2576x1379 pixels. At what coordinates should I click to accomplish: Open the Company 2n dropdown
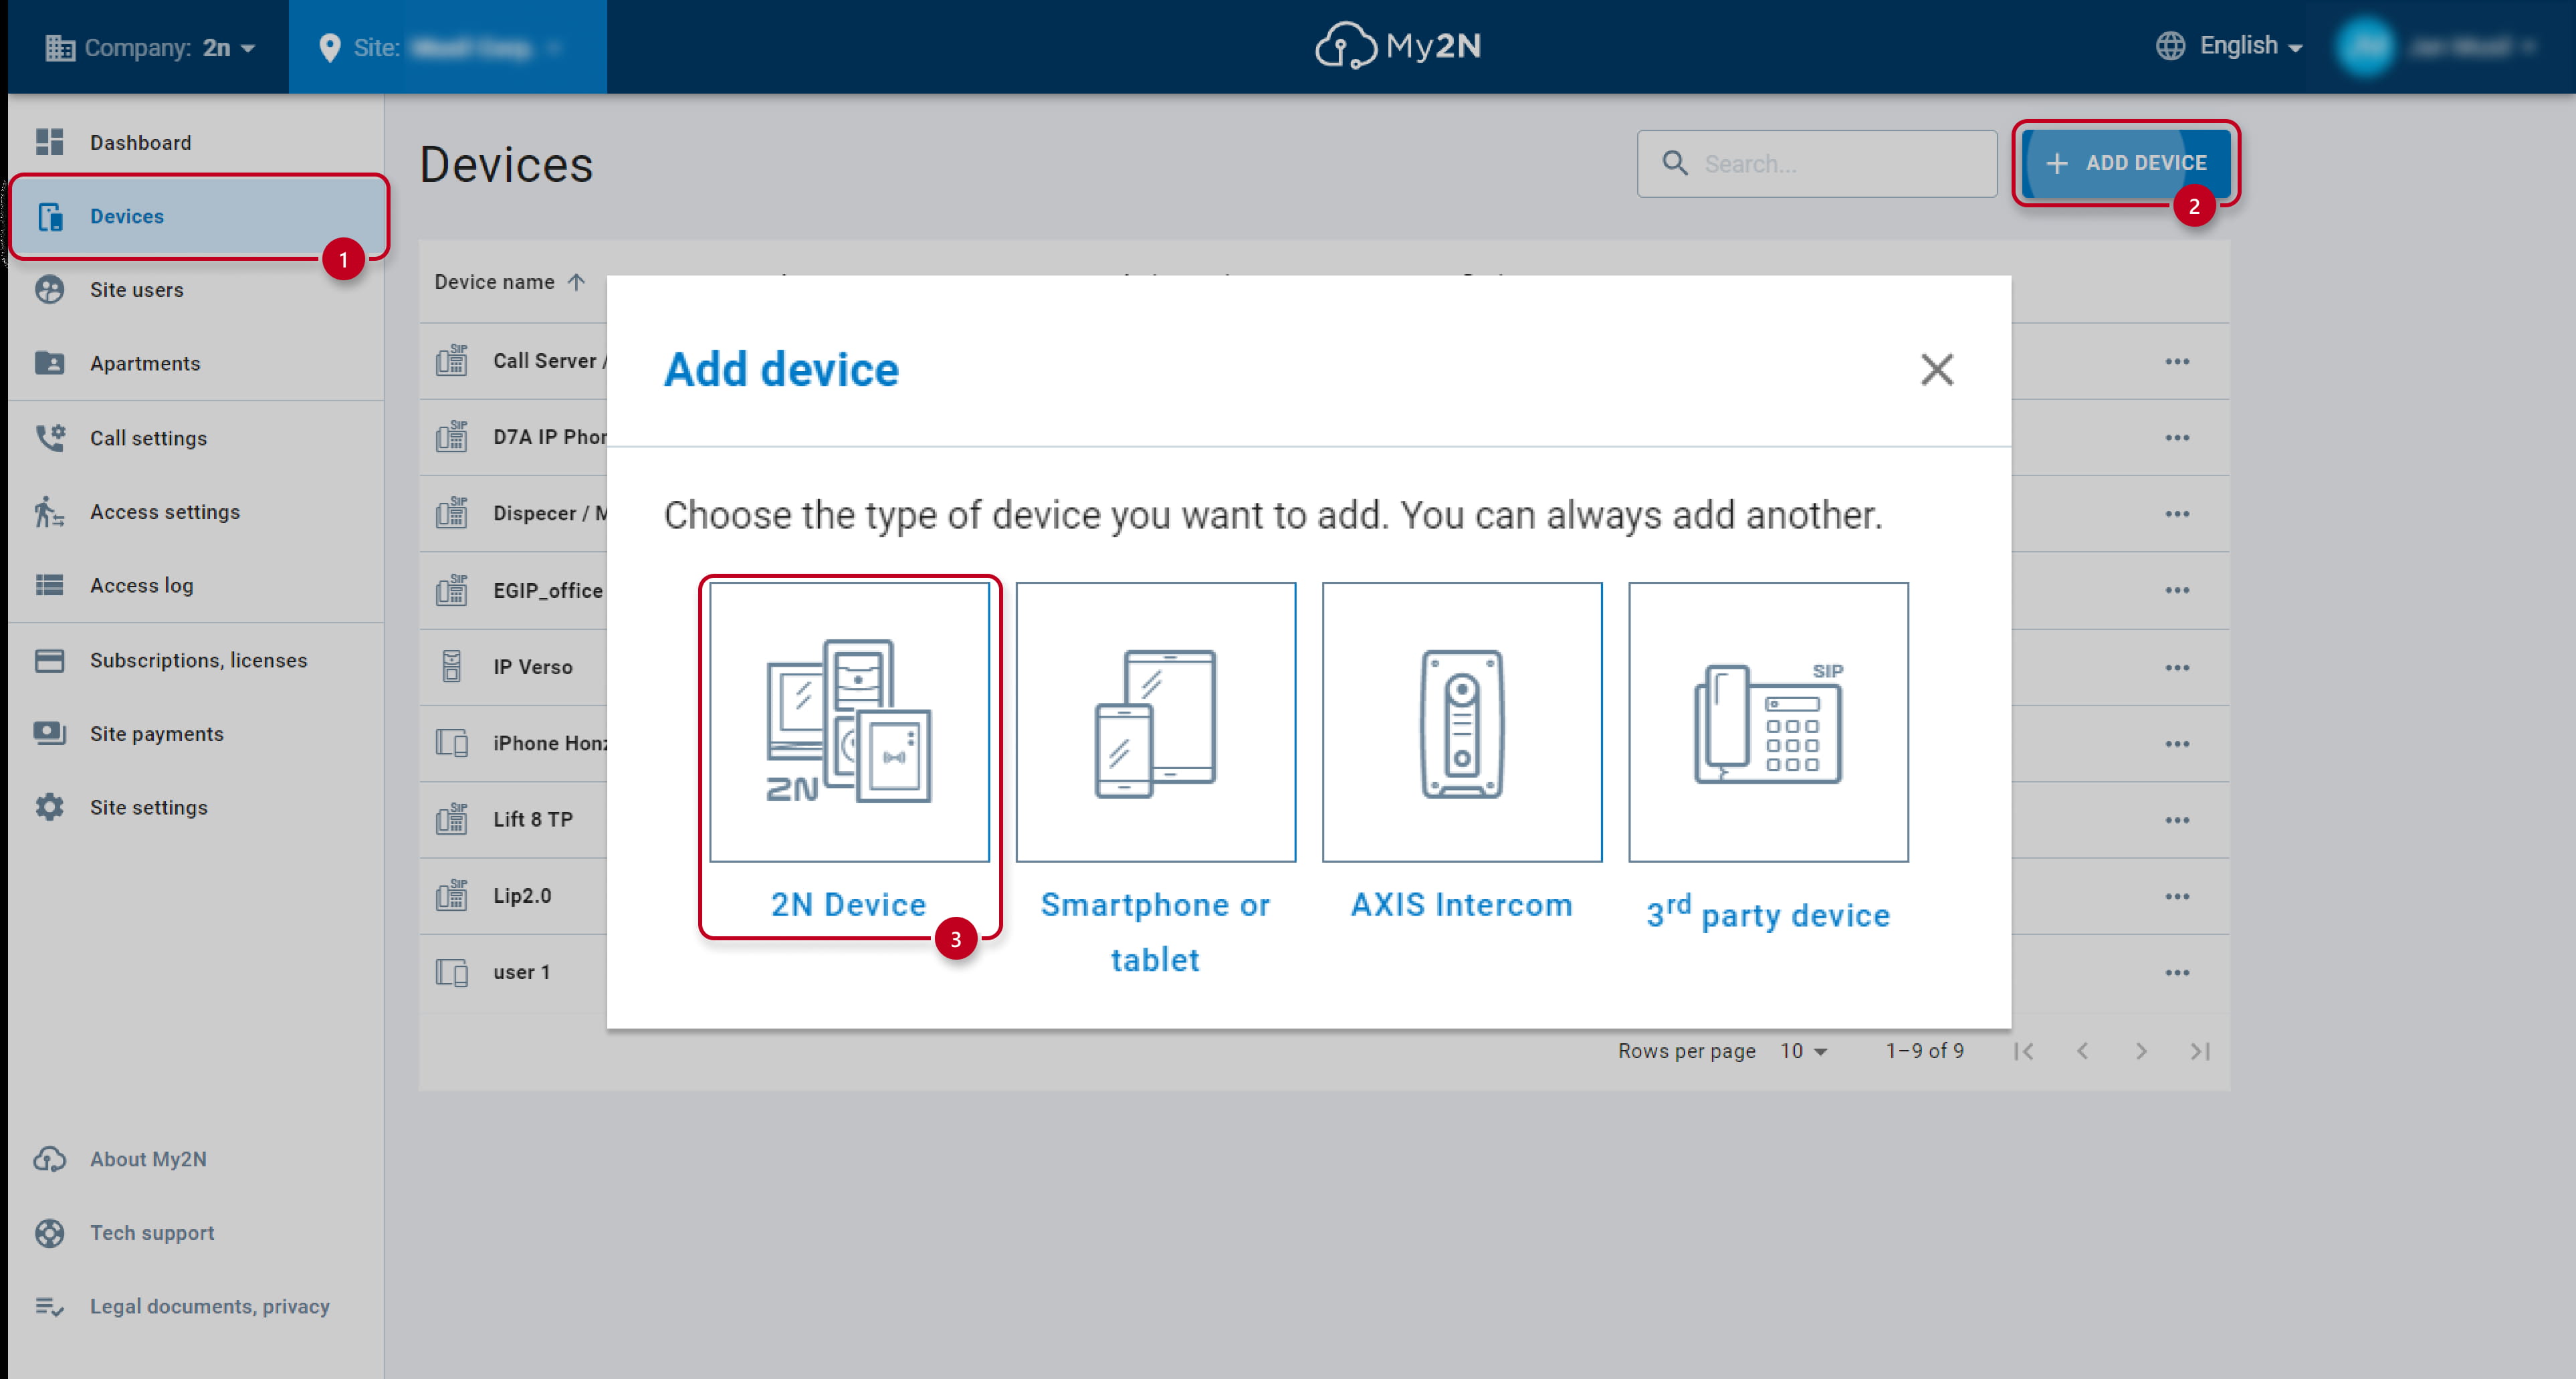[x=150, y=47]
